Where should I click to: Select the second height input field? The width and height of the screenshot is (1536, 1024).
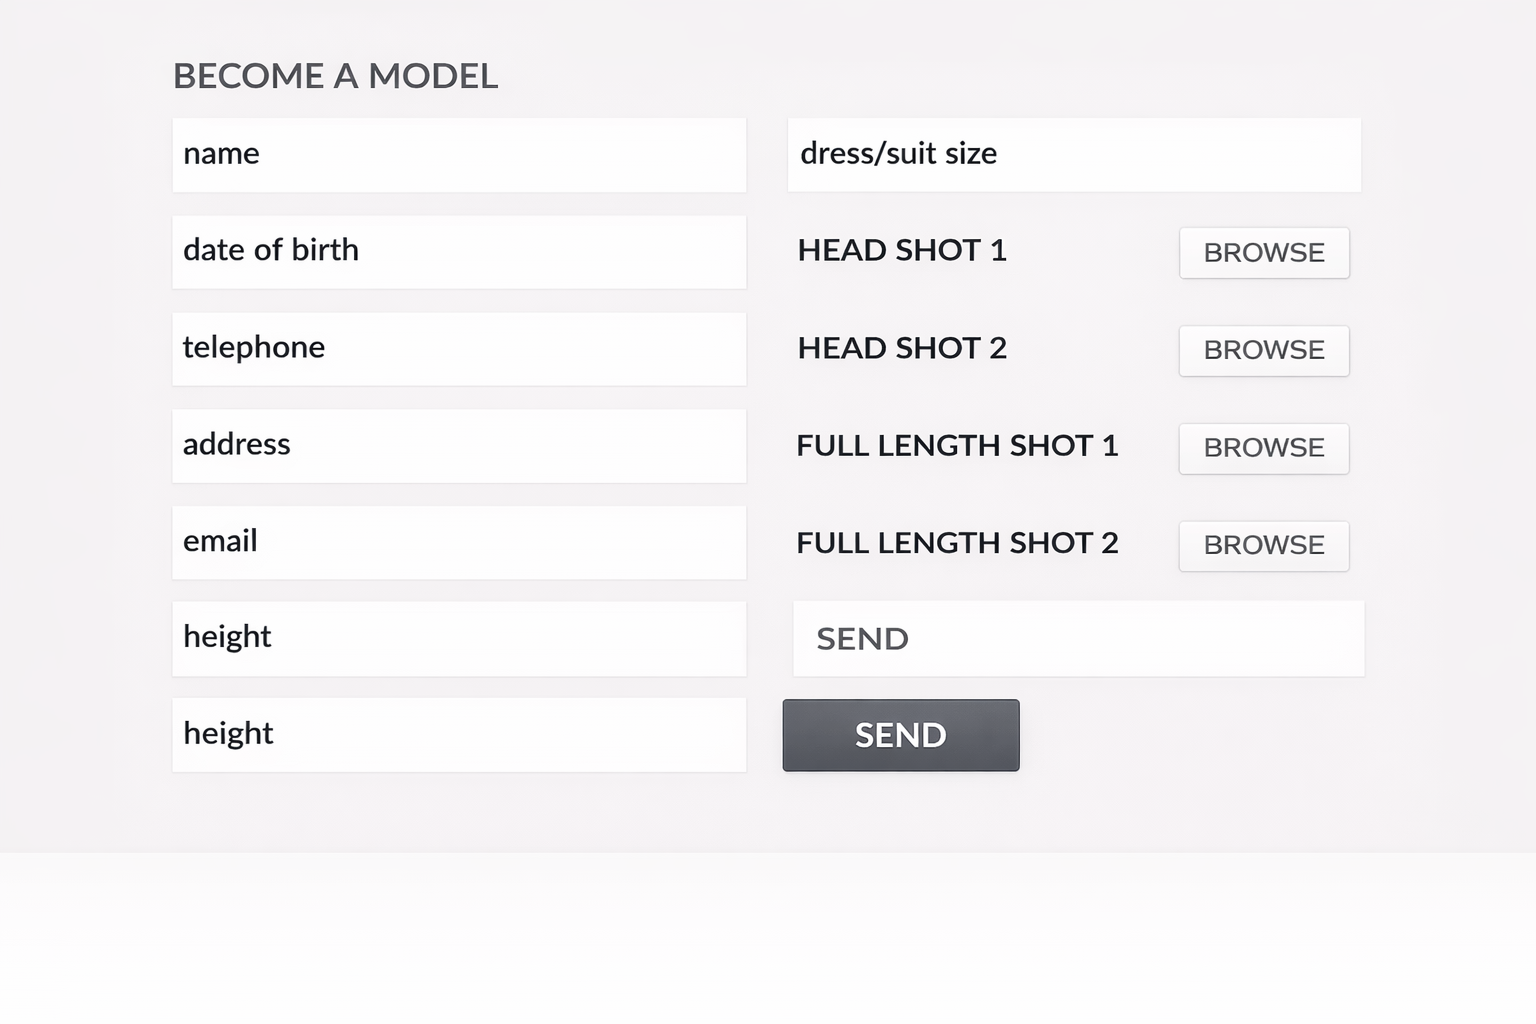459,734
